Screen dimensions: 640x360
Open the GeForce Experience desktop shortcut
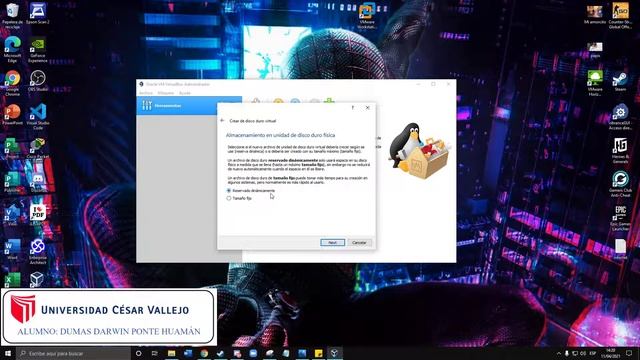coord(38,49)
